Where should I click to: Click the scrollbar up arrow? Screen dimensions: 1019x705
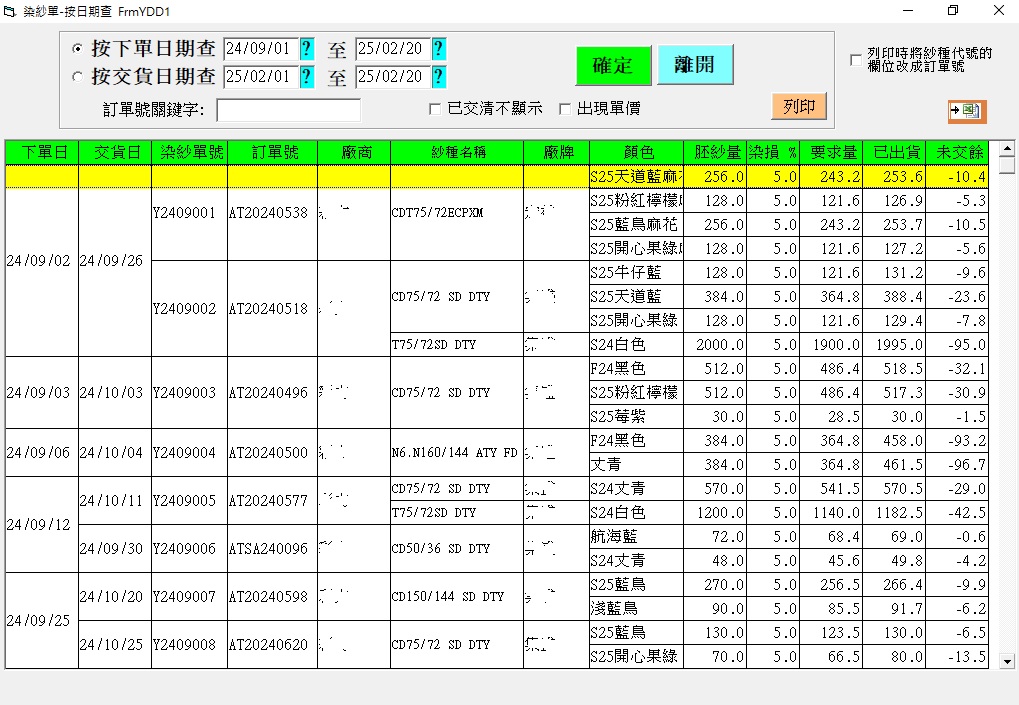click(x=1007, y=149)
